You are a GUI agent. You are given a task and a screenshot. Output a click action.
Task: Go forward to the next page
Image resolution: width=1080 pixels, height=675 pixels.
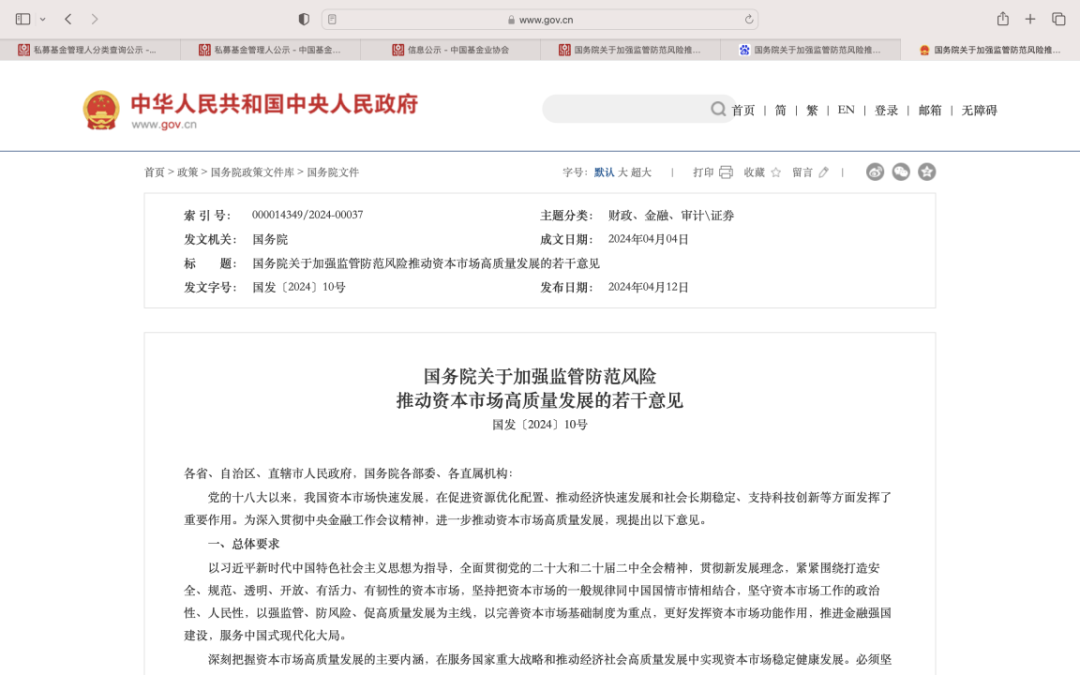click(x=95, y=19)
